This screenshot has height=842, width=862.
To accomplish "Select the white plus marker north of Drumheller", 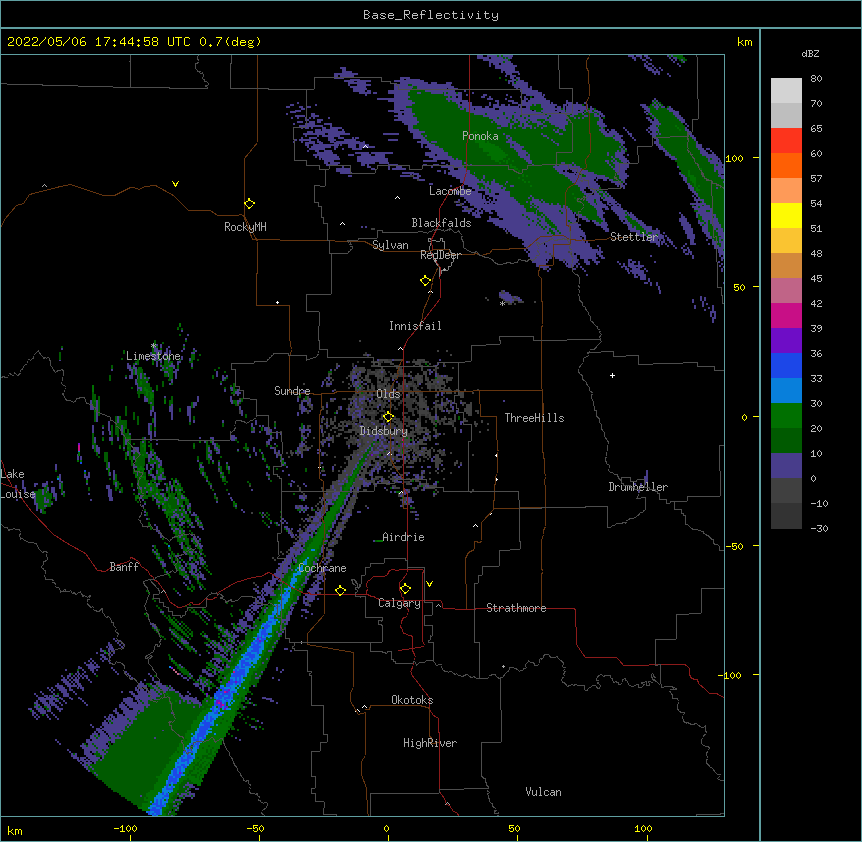I will tap(612, 375).
